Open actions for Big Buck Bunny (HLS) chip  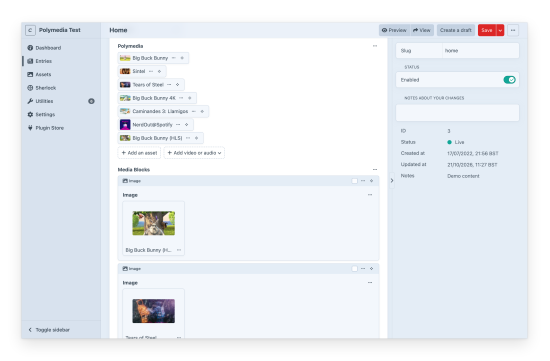(188, 138)
